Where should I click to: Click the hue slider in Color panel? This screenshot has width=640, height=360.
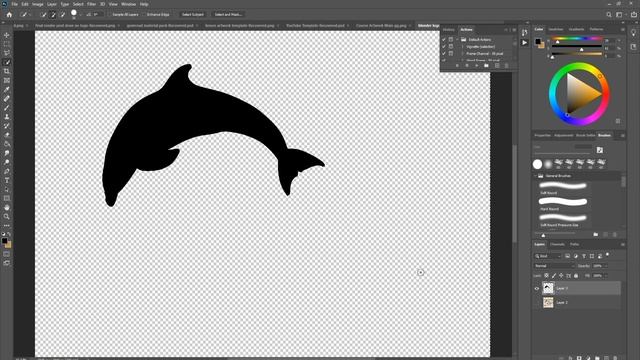pyautogui.click(x=577, y=39)
